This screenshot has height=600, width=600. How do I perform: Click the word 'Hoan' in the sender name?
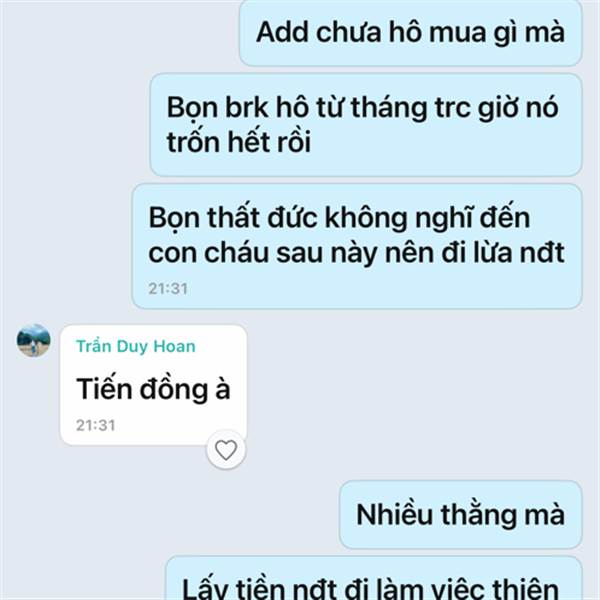click(x=174, y=346)
